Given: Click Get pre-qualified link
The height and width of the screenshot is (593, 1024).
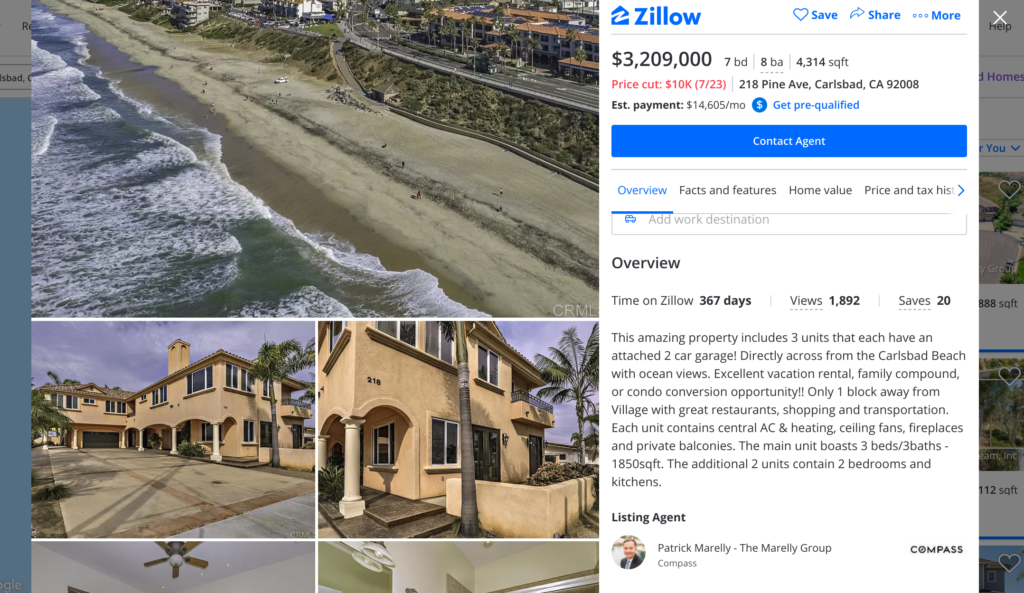Looking at the screenshot, I should (x=816, y=105).
